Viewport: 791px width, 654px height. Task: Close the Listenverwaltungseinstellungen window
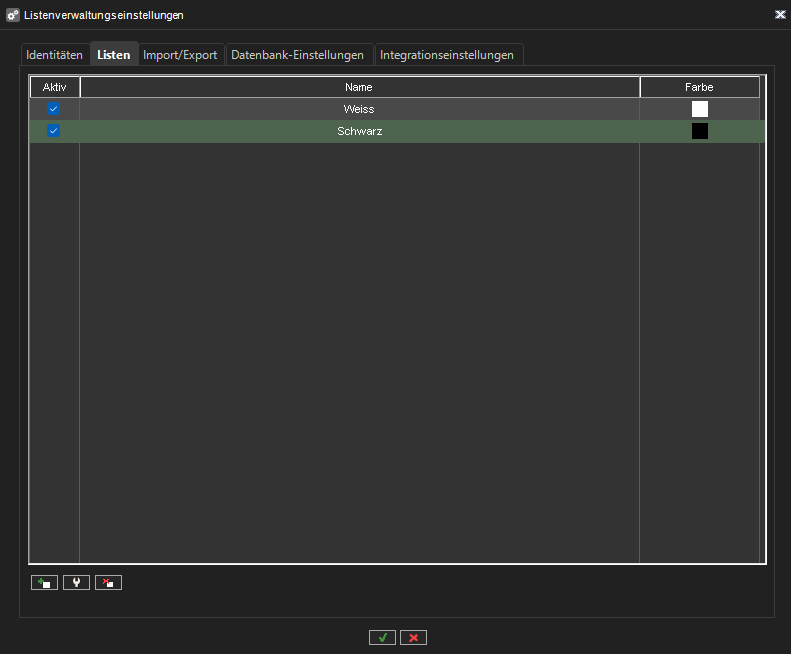tap(779, 15)
